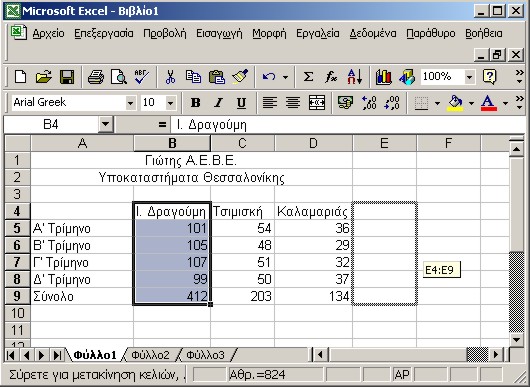530x387 pixels.
Task: Toggle Bold formatting
Action: 195,102
